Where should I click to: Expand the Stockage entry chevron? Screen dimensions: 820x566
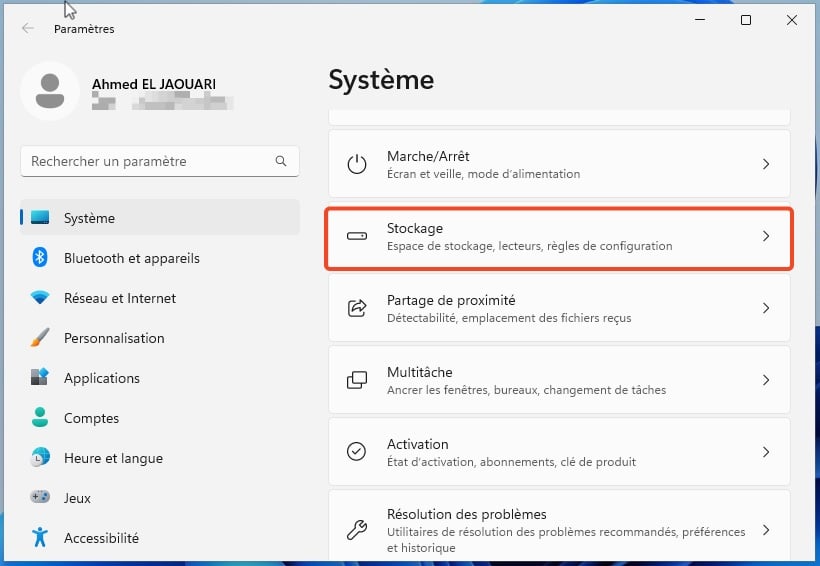(766, 236)
